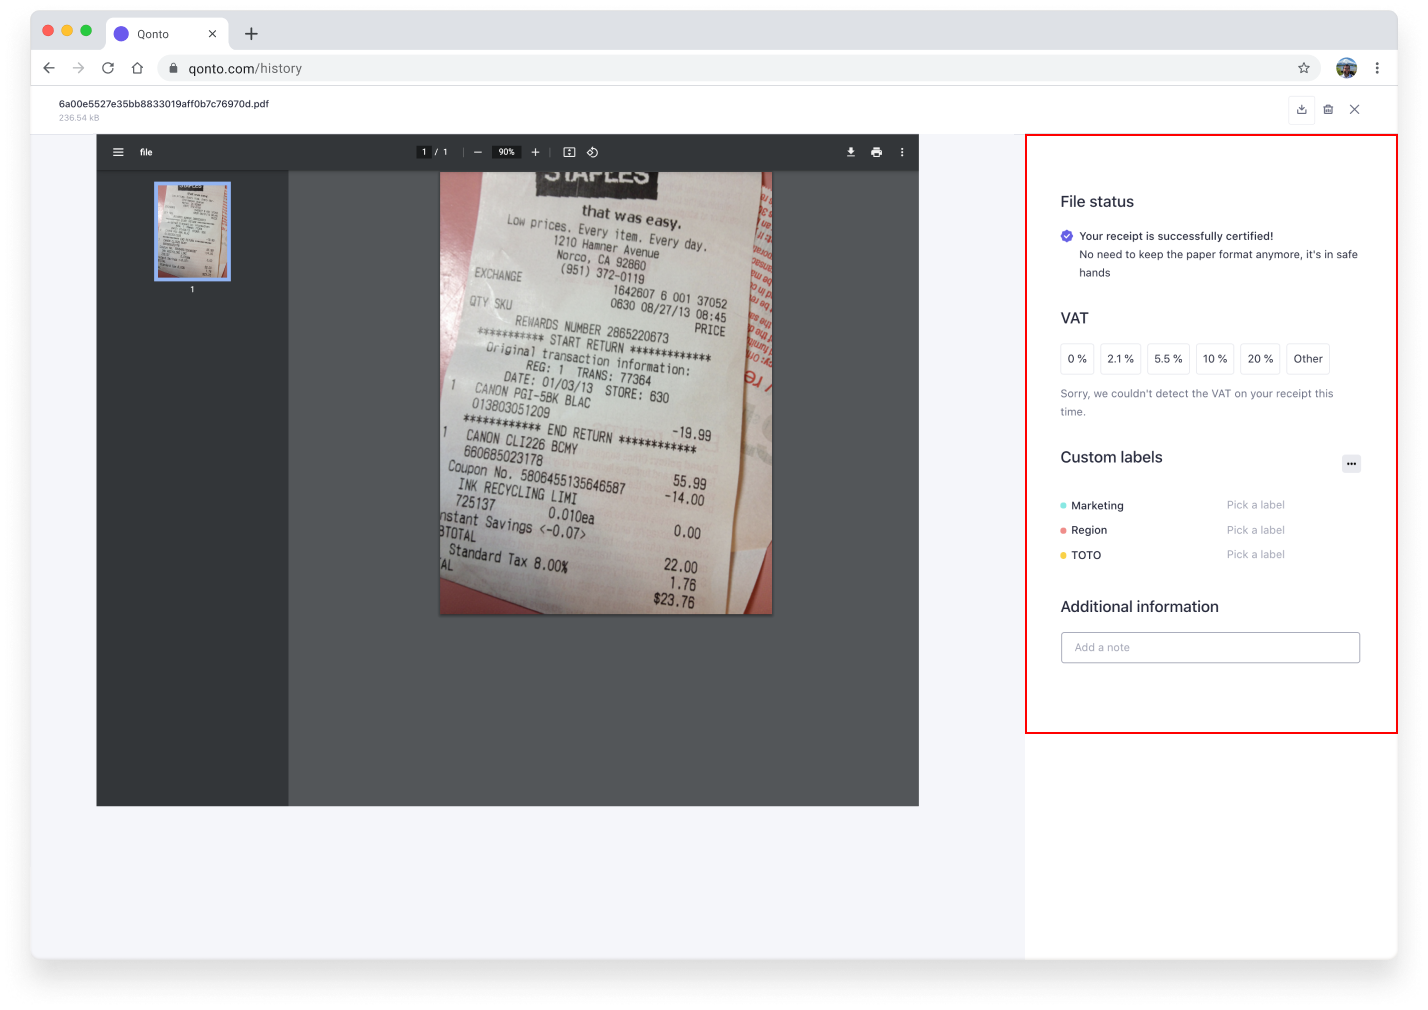
Task: Click the TOTO label name
Action: (x=1086, y=555)
